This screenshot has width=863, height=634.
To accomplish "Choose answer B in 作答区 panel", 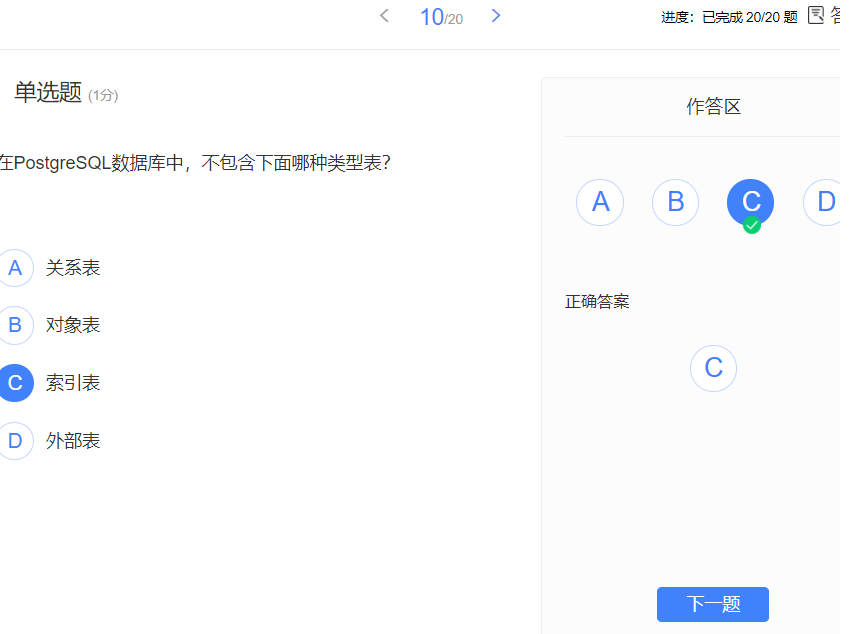I will click(675, 203).
